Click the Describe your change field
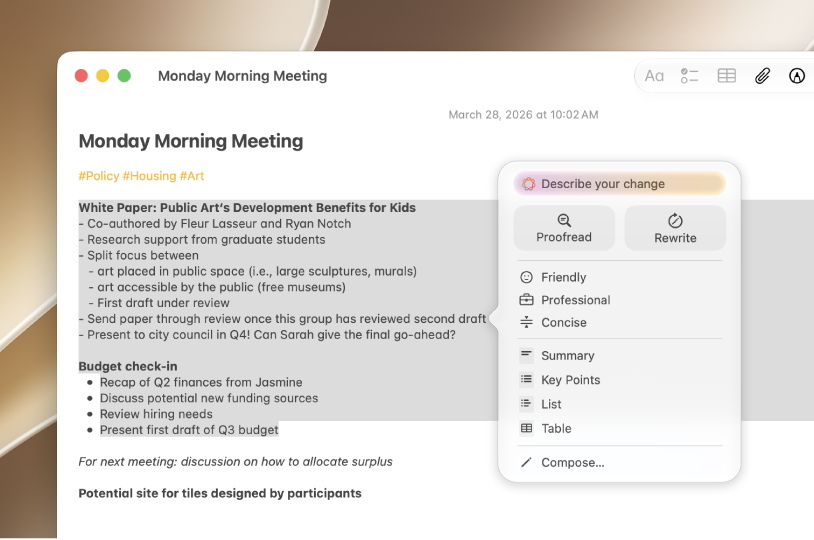 coord(619,184)
